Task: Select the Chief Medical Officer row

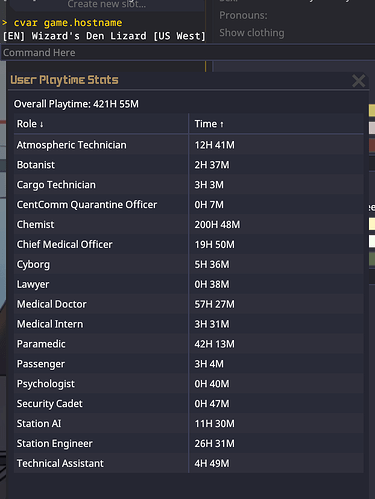Action: (189, 244)
